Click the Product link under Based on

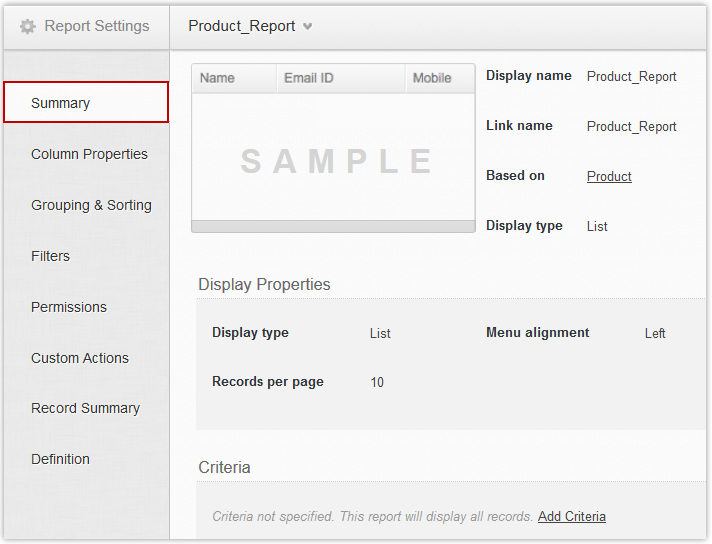point(609,176)
